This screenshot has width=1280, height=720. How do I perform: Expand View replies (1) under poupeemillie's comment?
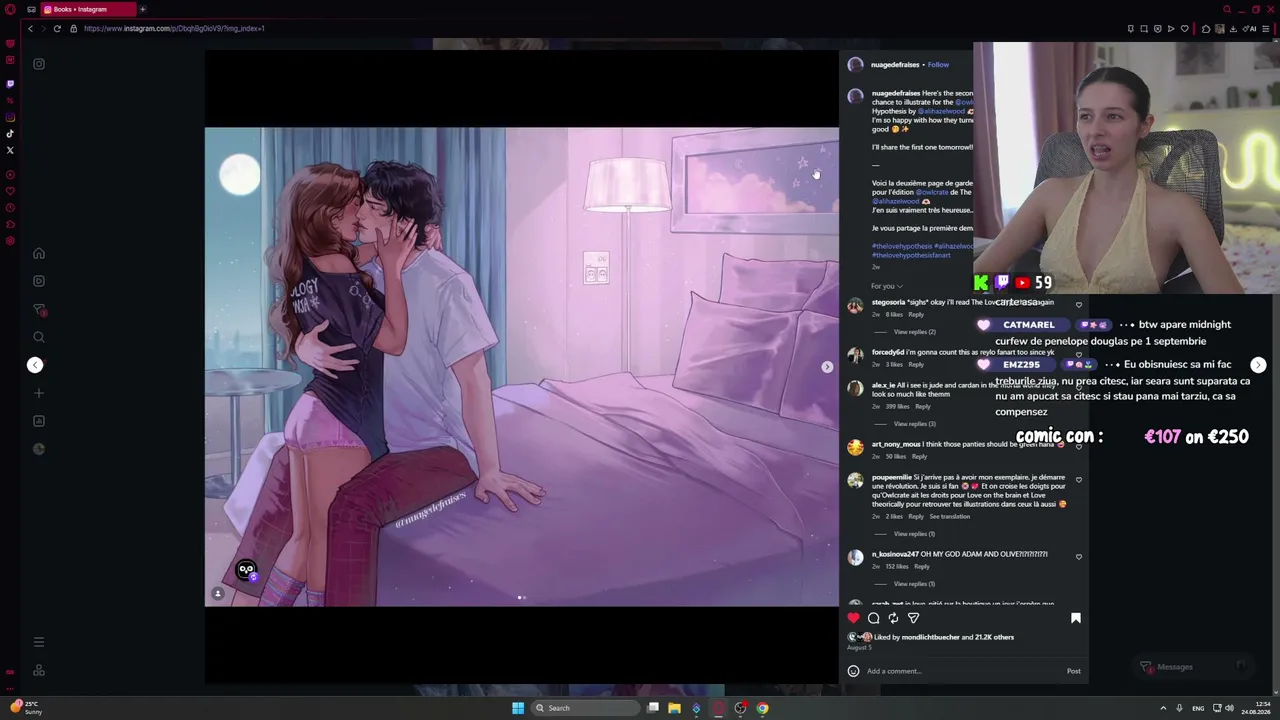coord(914,534)
